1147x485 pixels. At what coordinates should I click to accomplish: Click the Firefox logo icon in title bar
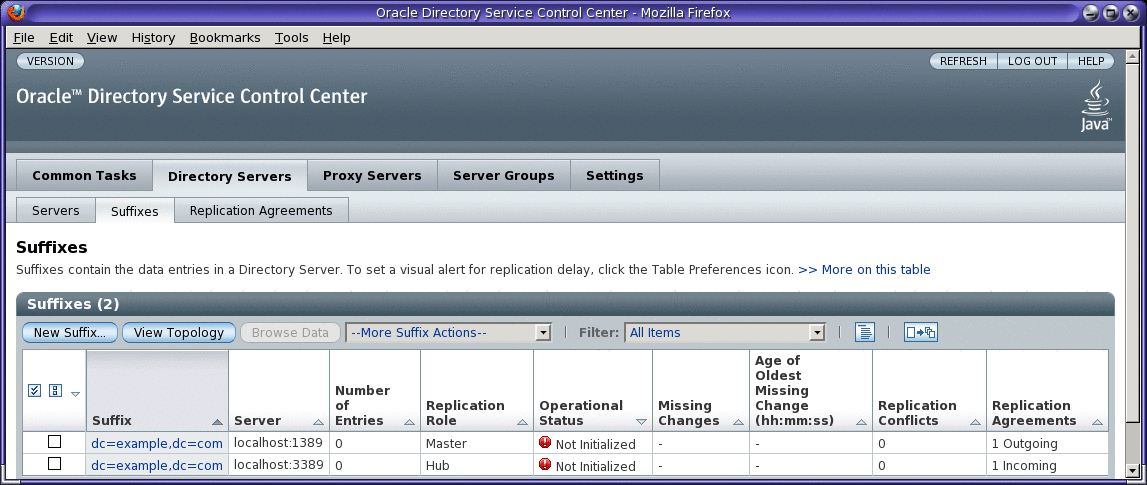(x=15, y=12)
